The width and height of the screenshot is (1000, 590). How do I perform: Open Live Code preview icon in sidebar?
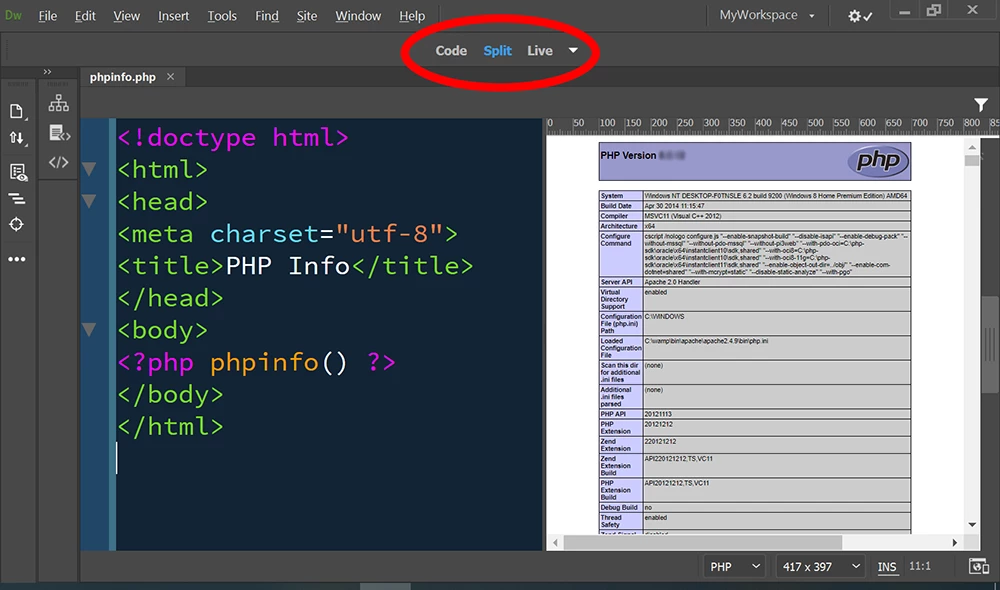pyautogui.click(x=17, y=172)
